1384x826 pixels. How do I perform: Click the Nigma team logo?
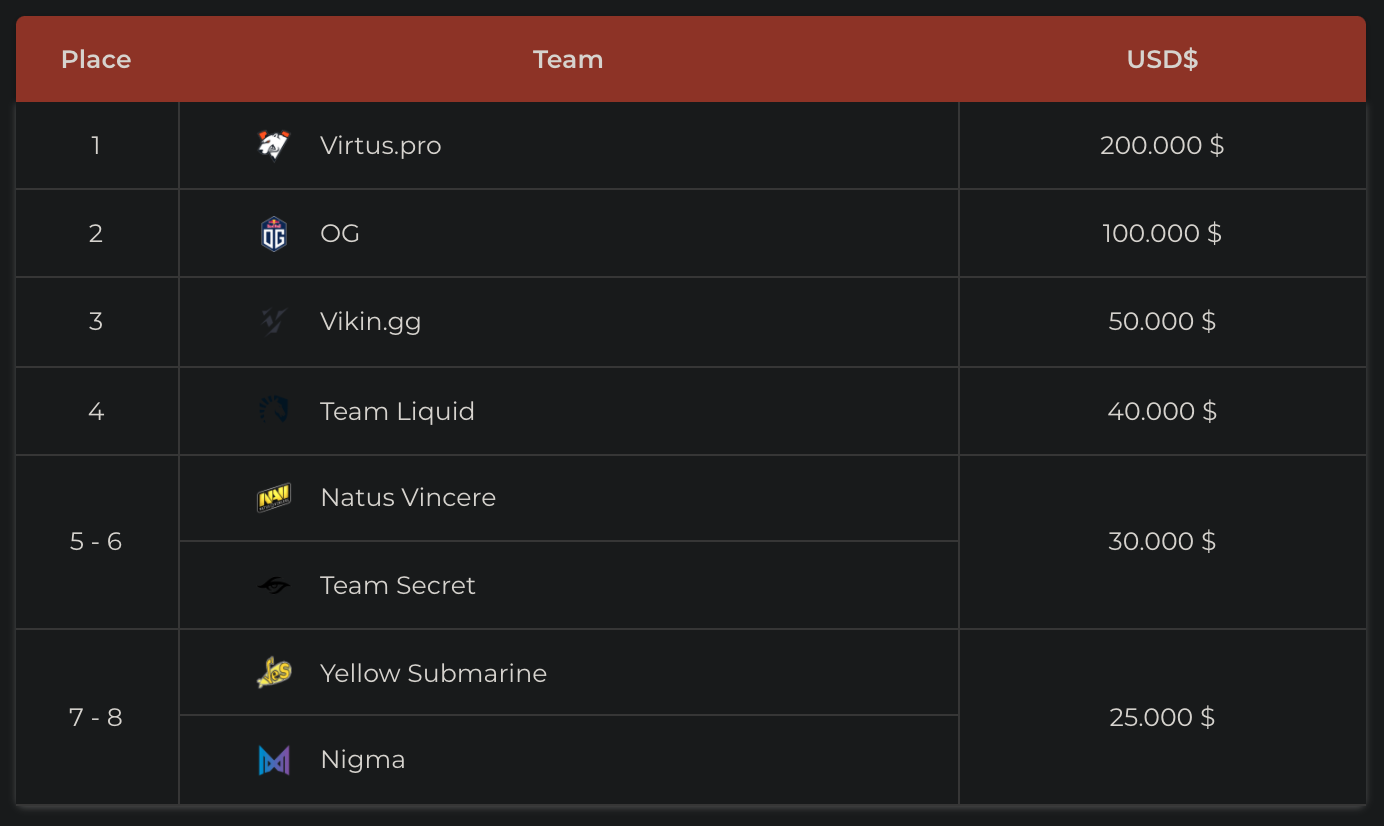click(273, 760)
